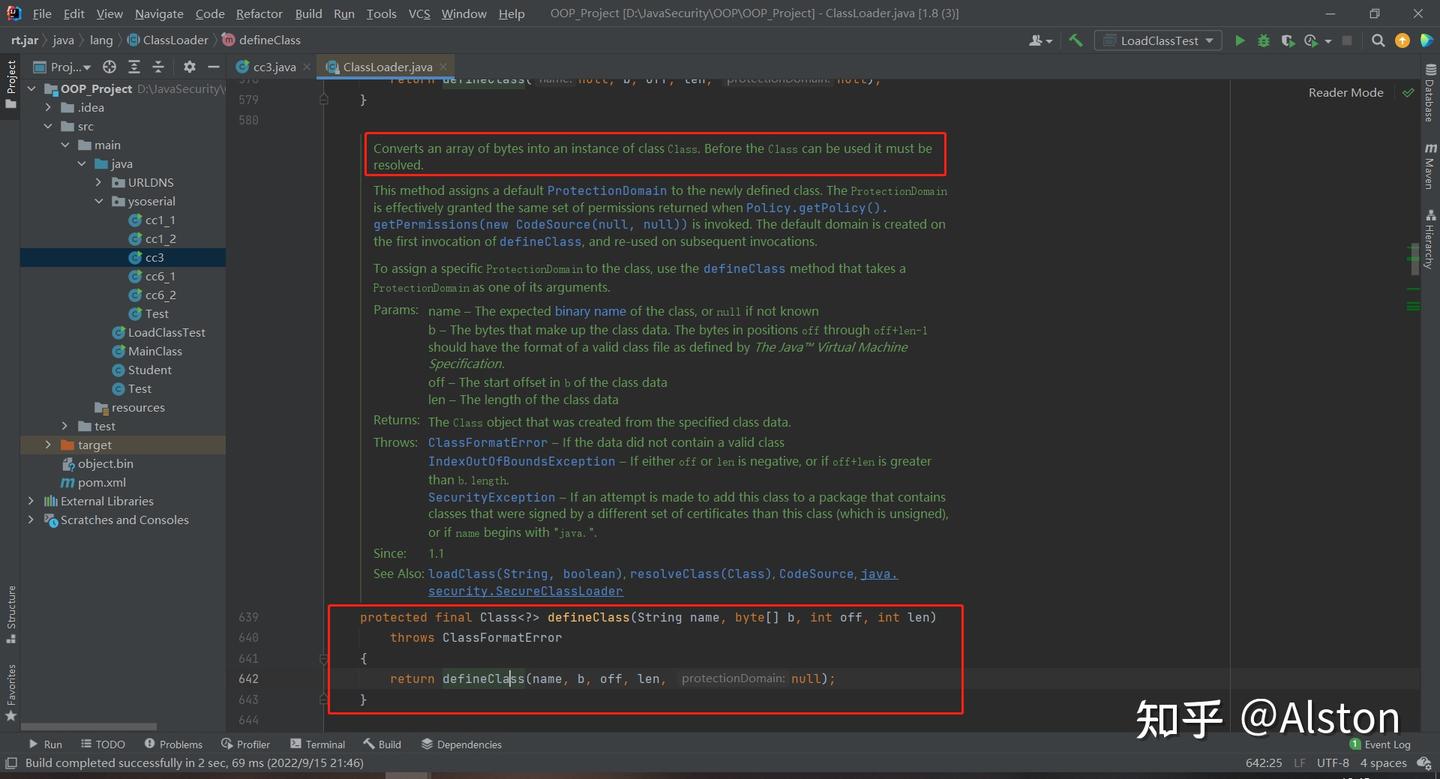This screenshot has width=1440, height=779.
Task: Open the Profiler tool window
Action: tap(246, 744)
